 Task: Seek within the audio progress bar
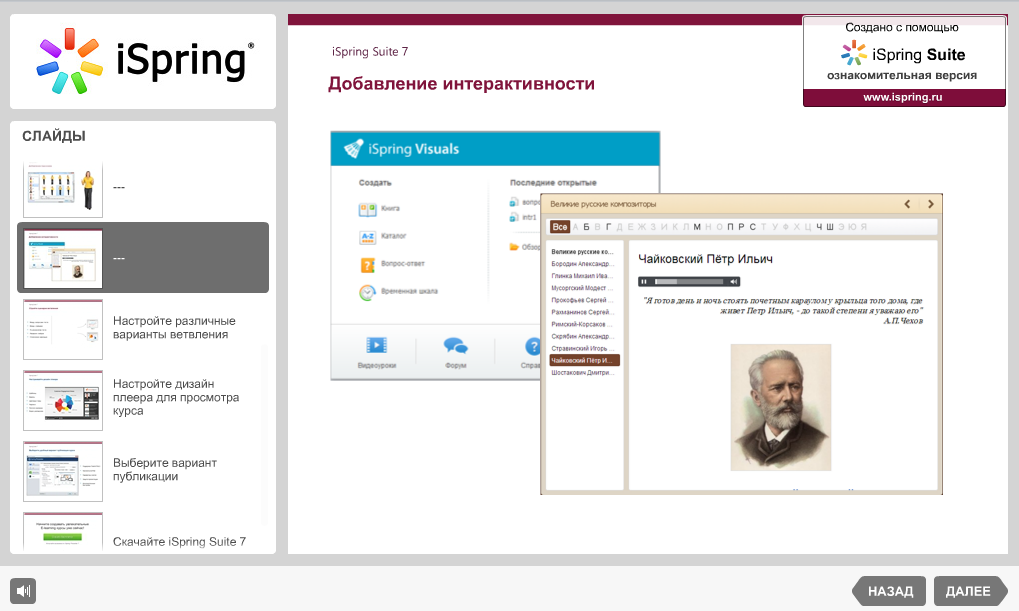coord(689,281)
